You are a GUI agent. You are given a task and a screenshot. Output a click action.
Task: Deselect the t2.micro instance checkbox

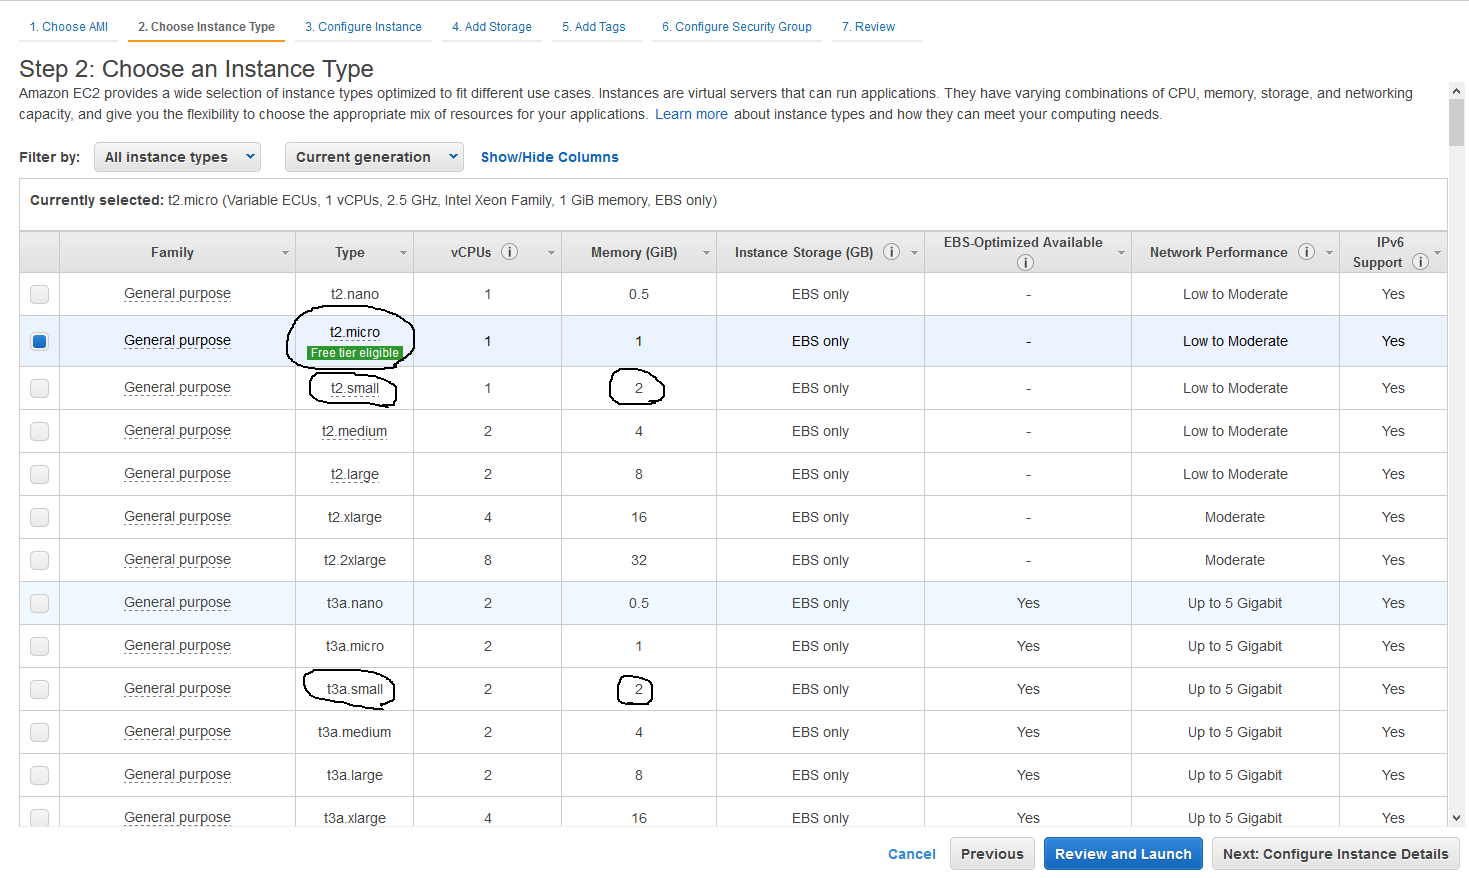39,341
